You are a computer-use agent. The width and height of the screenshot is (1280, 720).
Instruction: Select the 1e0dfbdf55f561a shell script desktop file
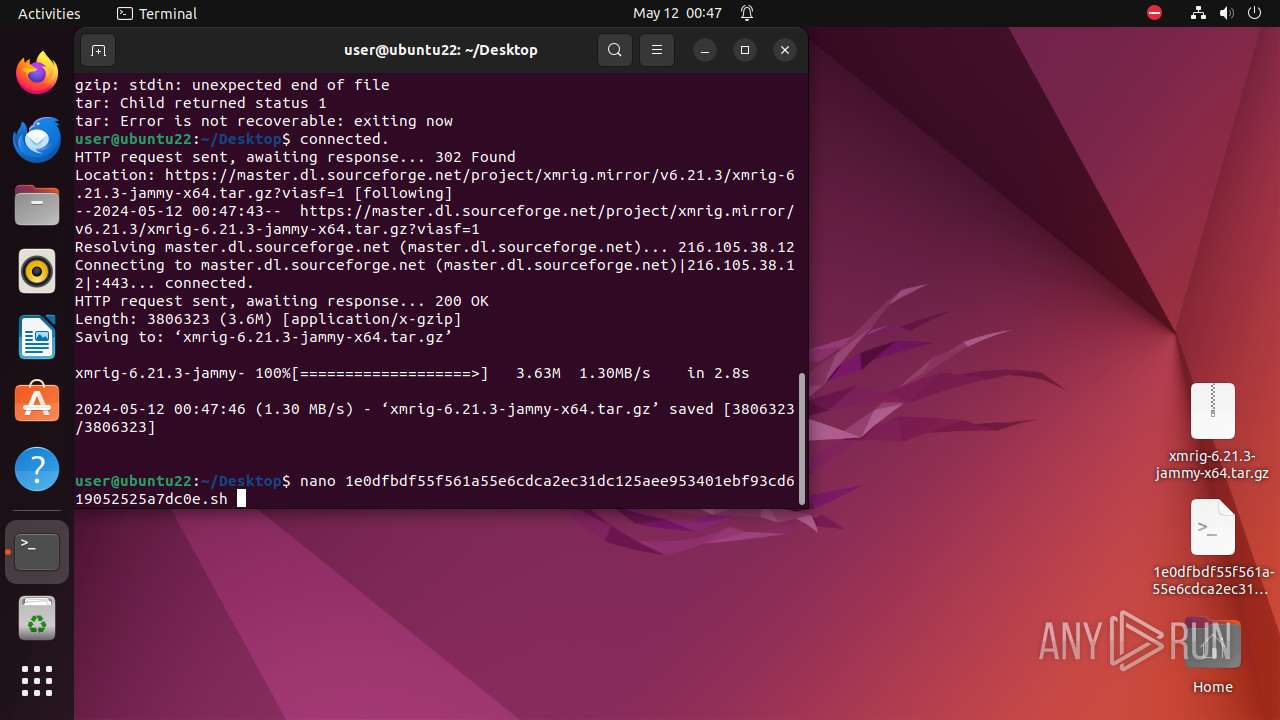point(1212,547)
